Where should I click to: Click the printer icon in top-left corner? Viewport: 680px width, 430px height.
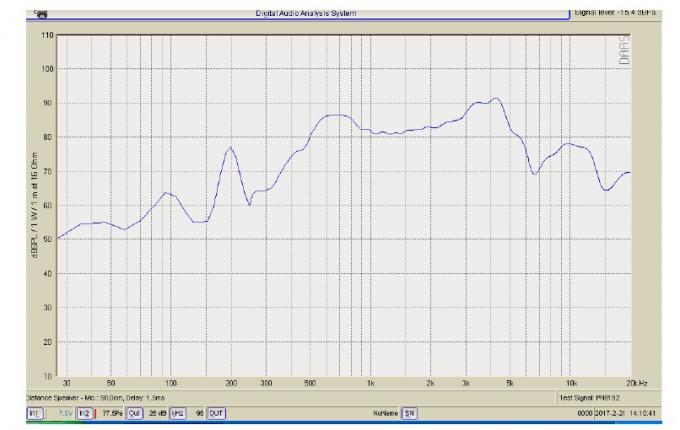coord(43,15)
